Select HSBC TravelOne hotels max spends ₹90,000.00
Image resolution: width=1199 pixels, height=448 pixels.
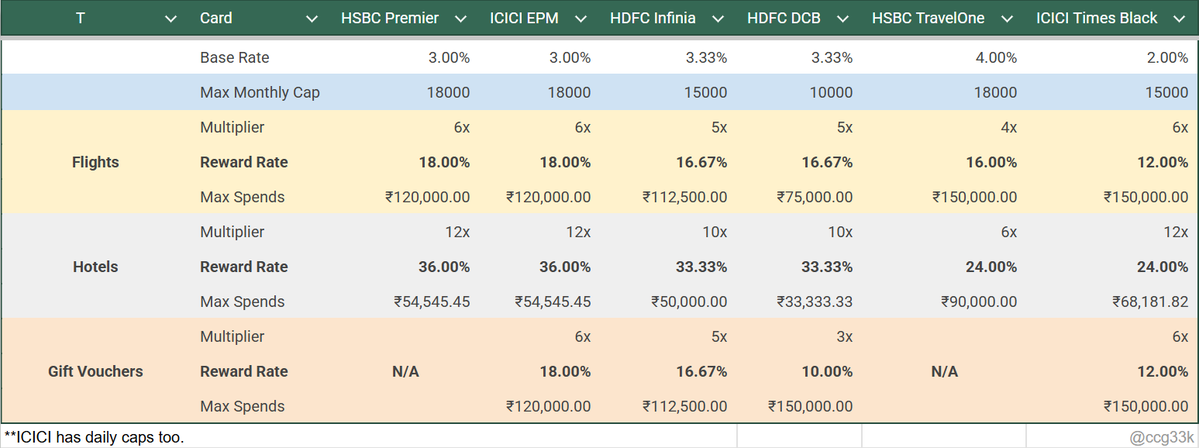[x=980, y=301]
